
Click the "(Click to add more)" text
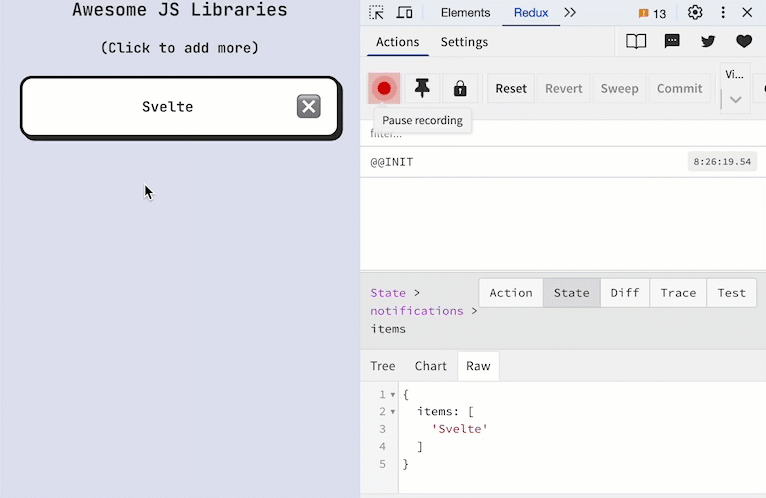(x=179, y=48)
